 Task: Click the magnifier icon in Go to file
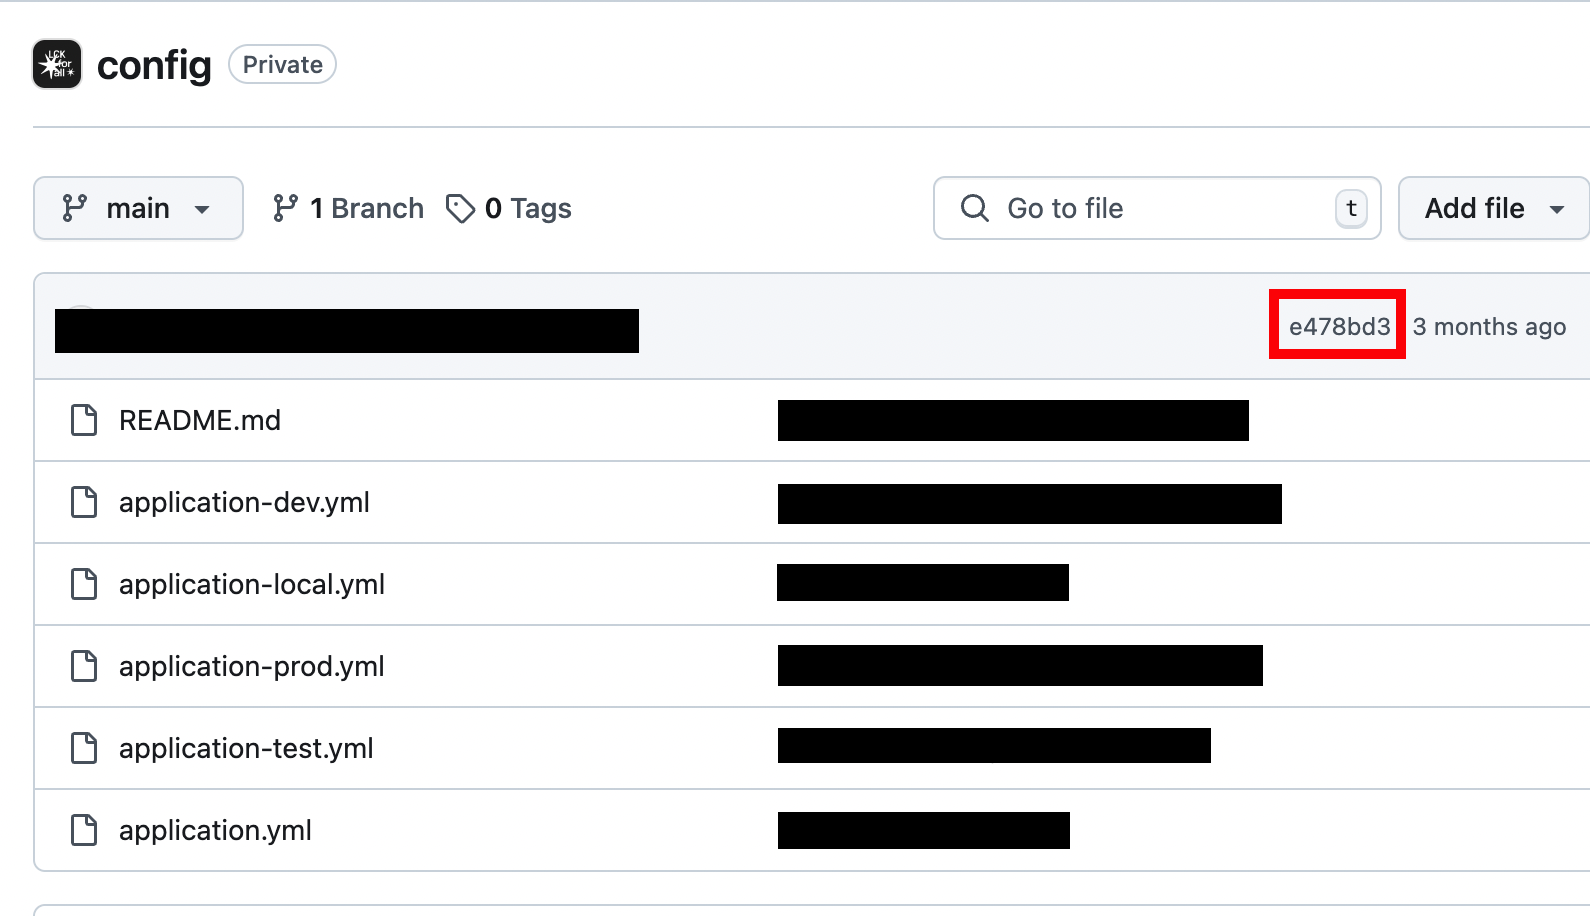tap(974, 208)
